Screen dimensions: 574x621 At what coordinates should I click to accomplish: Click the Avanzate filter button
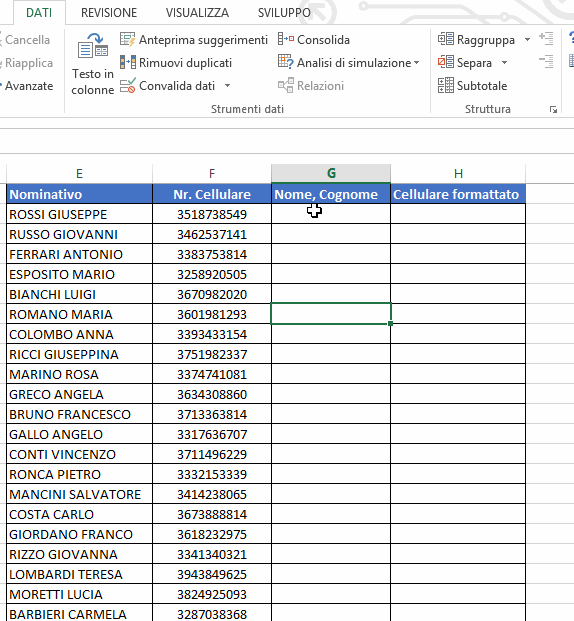click(27, 86)
